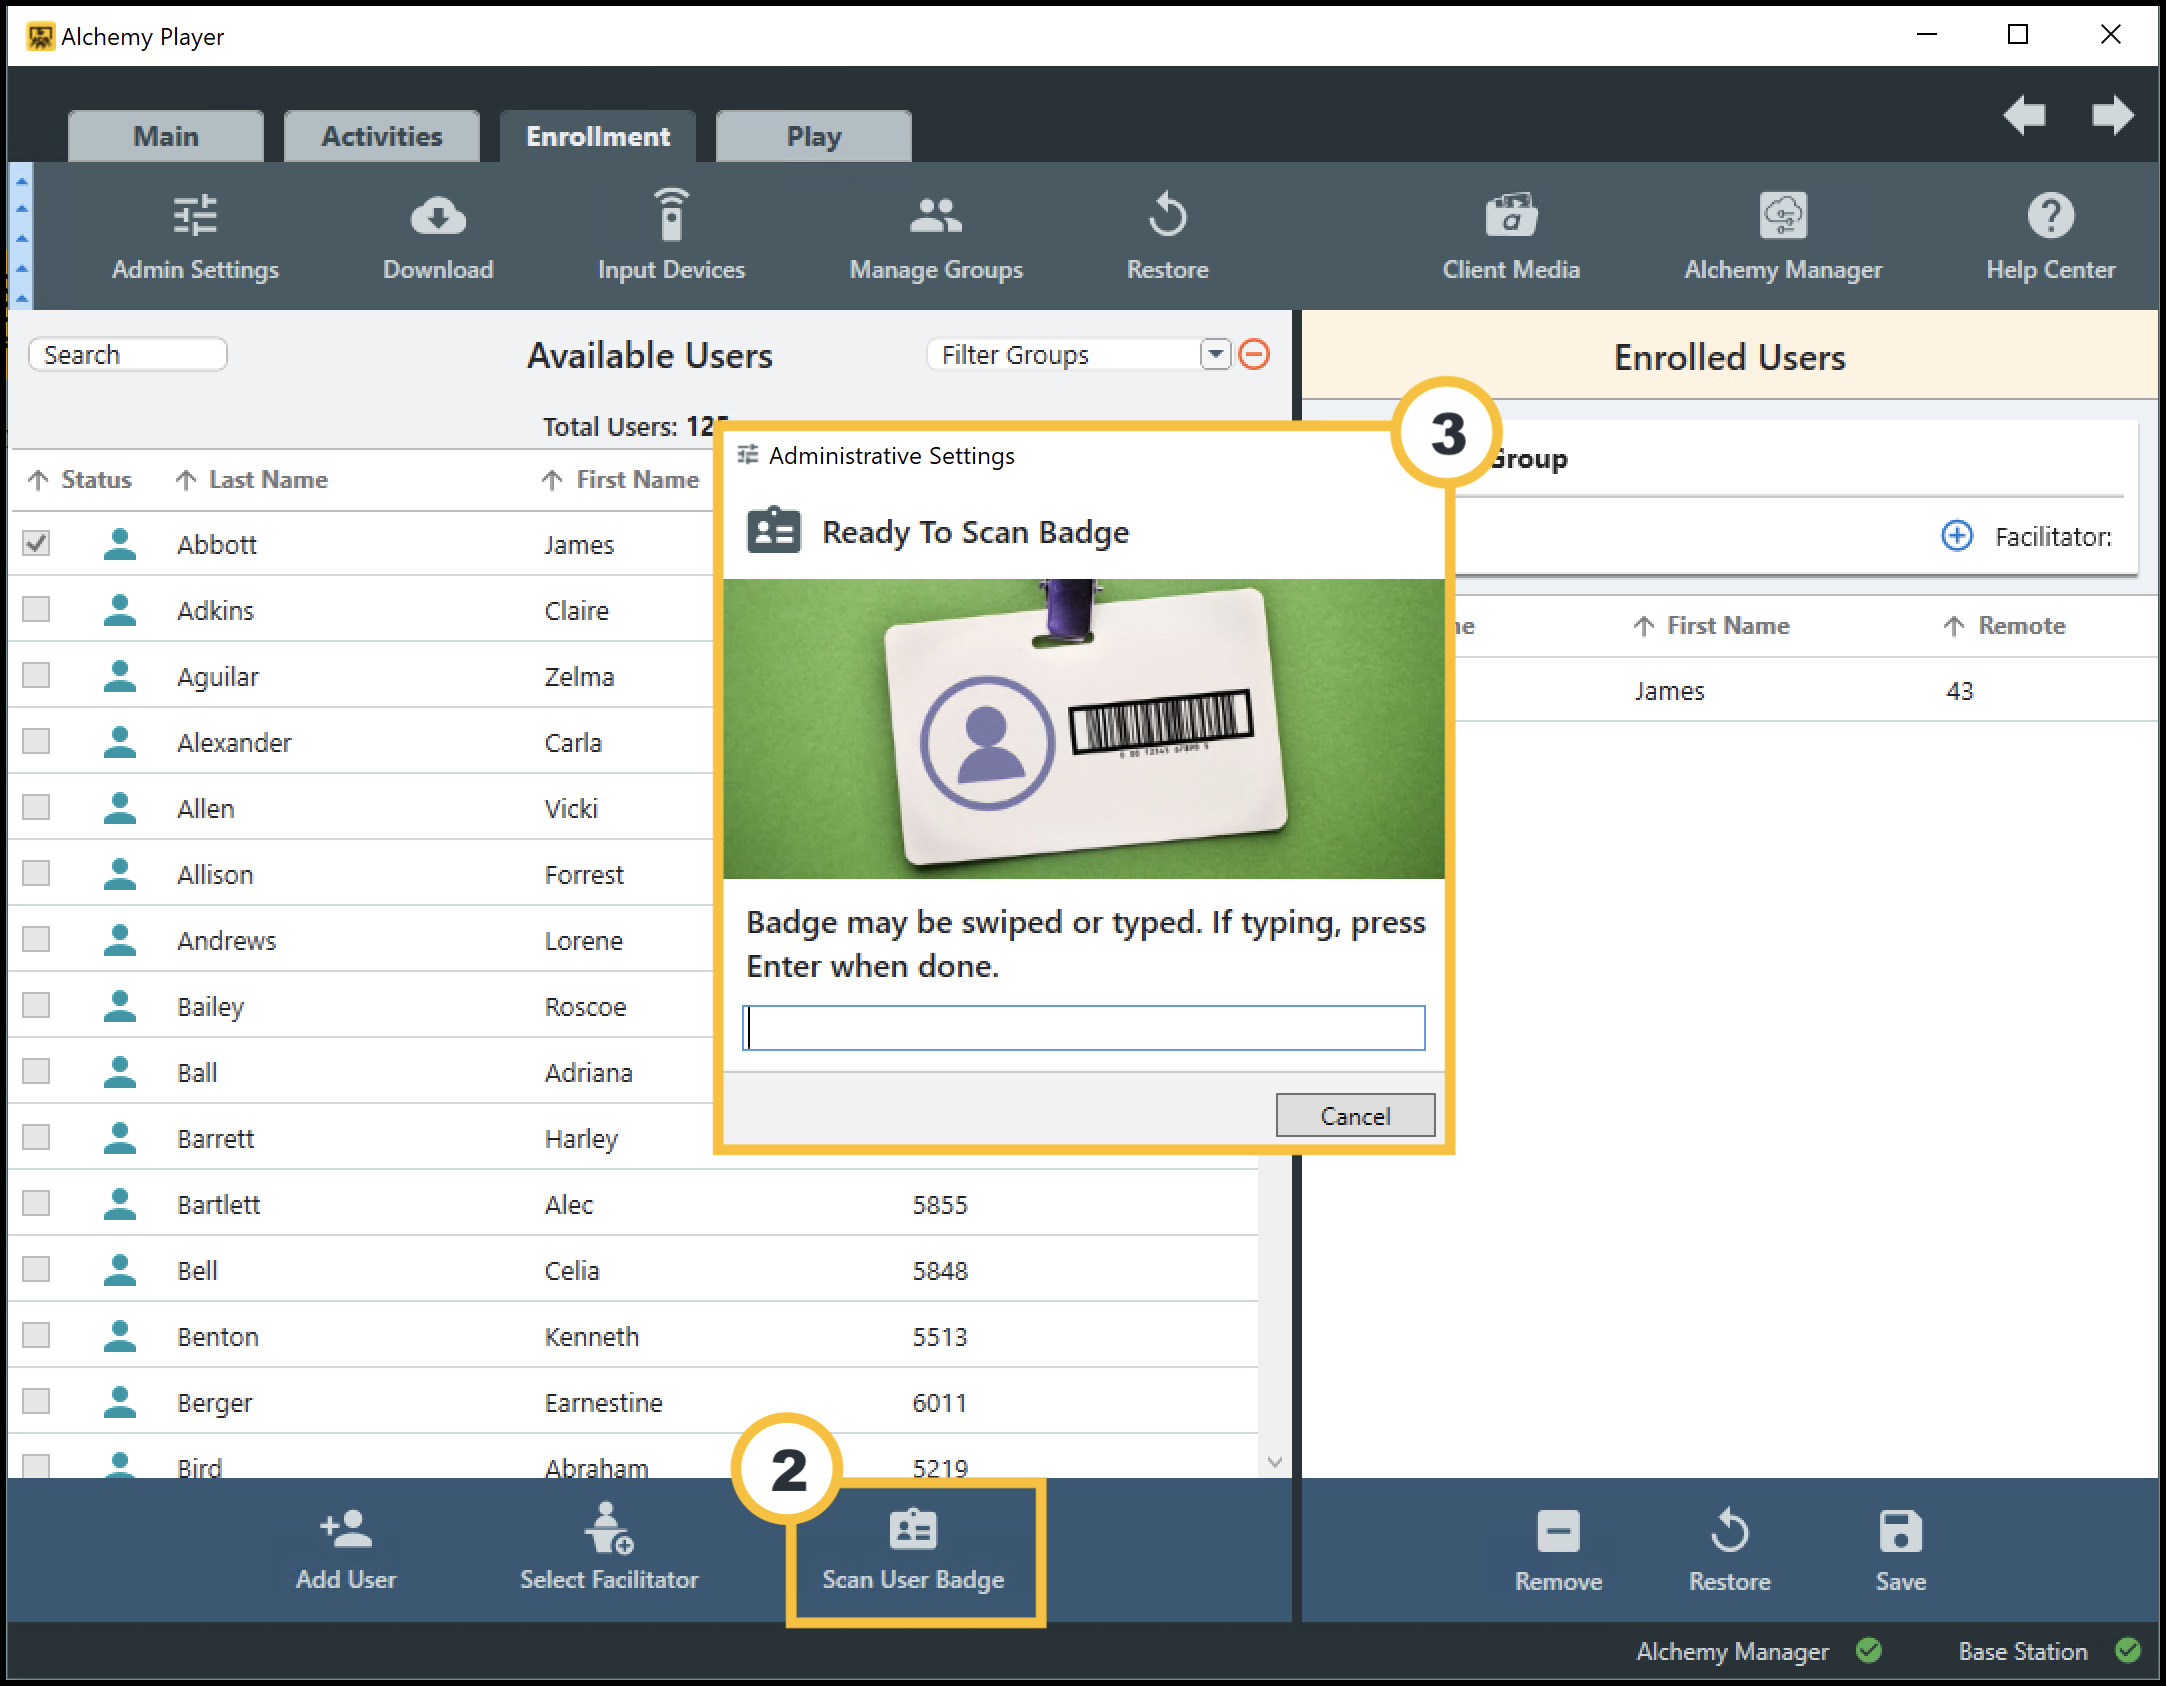Uncheck the Abbott checkbox
Screen dimensions: 2166x1686
[x=36, y=543]
